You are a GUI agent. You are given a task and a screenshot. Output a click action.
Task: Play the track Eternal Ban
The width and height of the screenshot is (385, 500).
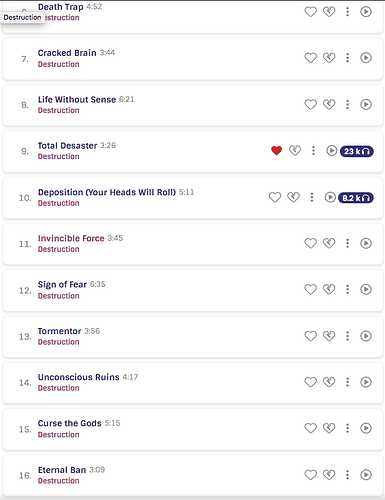366,475
